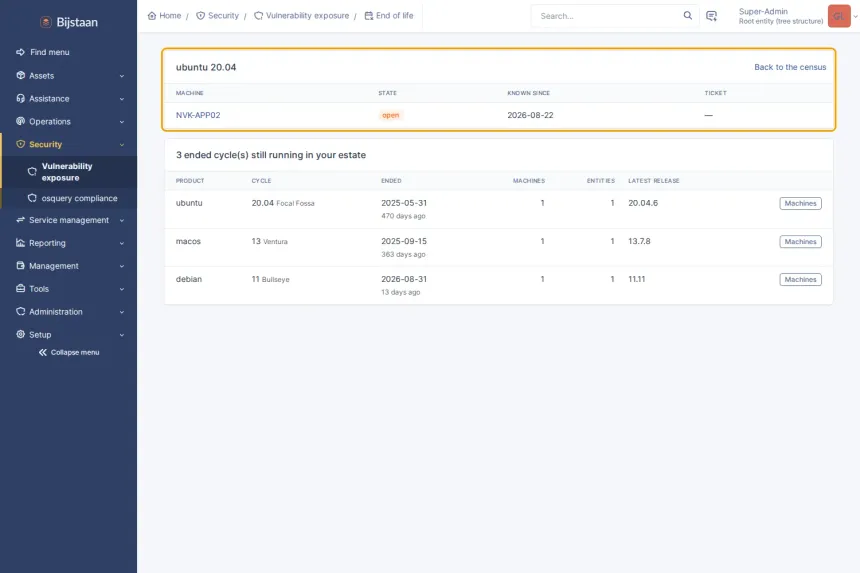
Task: Click the Collapse menu double-chevron icon
Action: coord(43,353)
